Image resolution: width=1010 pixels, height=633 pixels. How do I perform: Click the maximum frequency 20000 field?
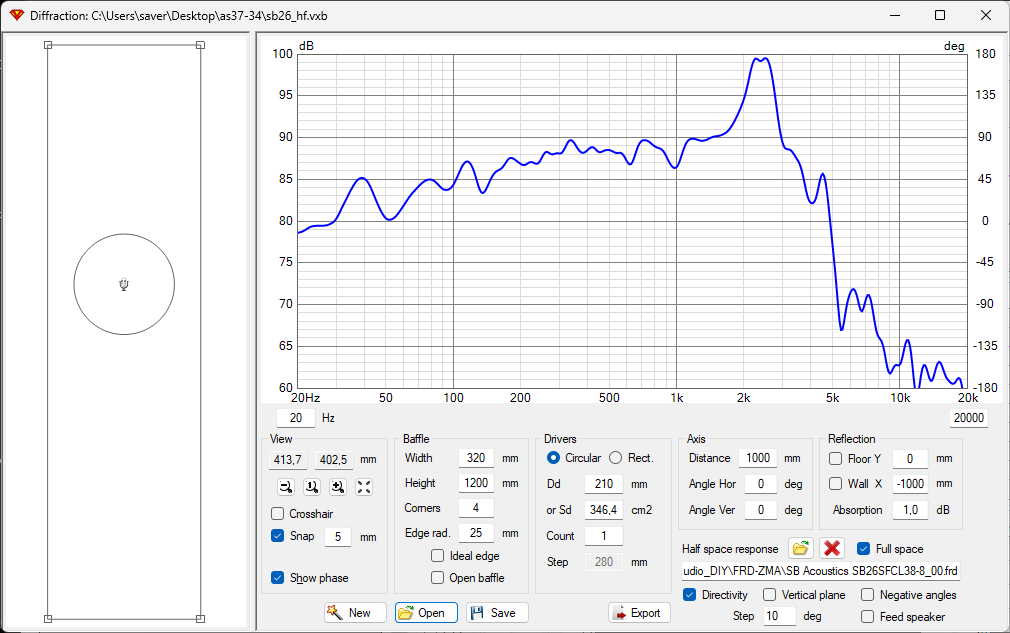click(x=969, y=418)
